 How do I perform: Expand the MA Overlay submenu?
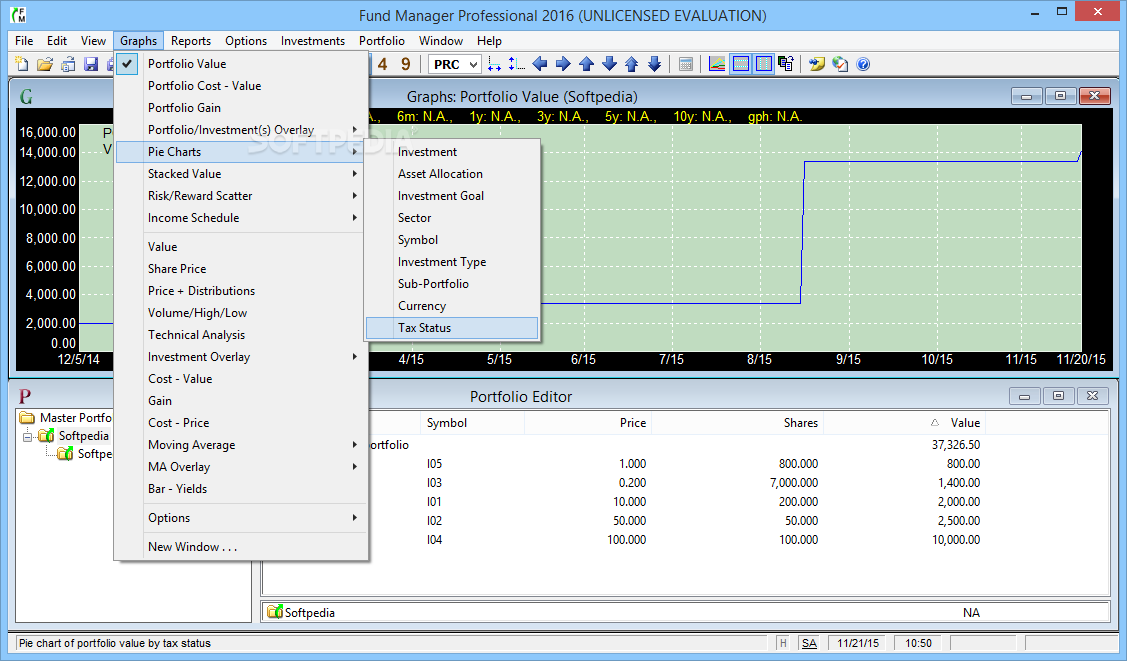242,467
